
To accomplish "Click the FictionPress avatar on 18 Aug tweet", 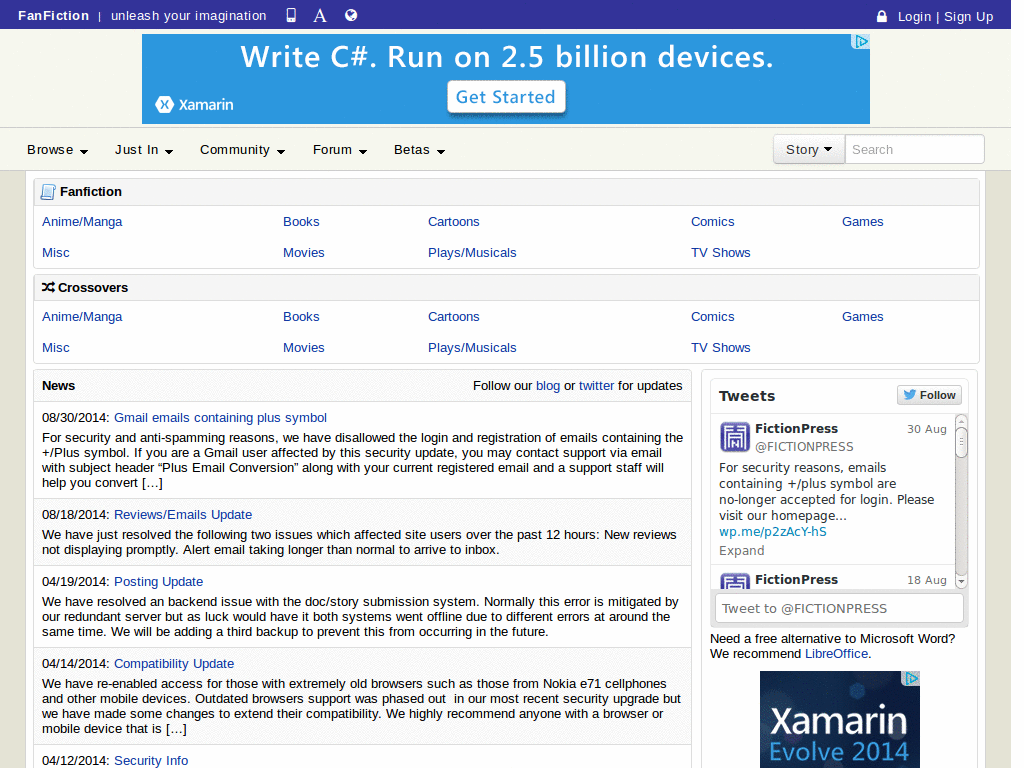I will point(735,581).
